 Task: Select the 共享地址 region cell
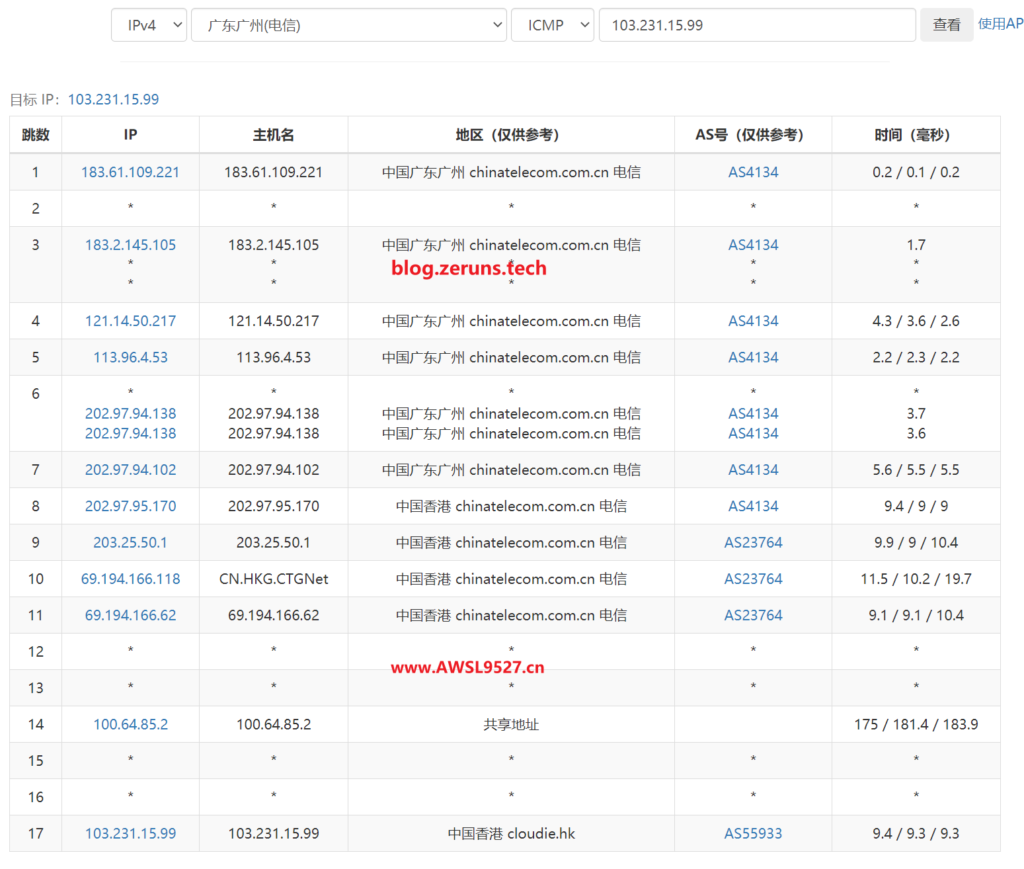coord(511,725)
